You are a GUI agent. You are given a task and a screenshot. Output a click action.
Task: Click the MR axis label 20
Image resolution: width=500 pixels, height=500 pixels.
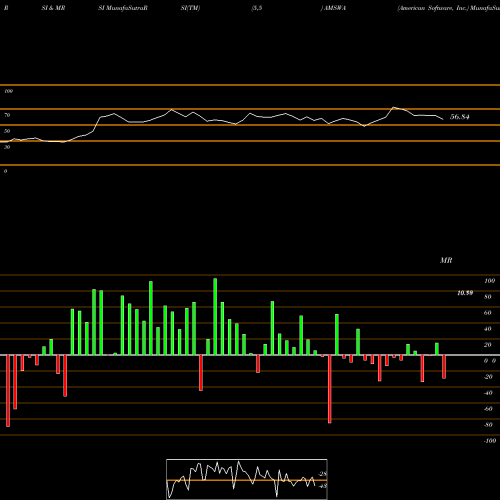click(x=488, y=345)
